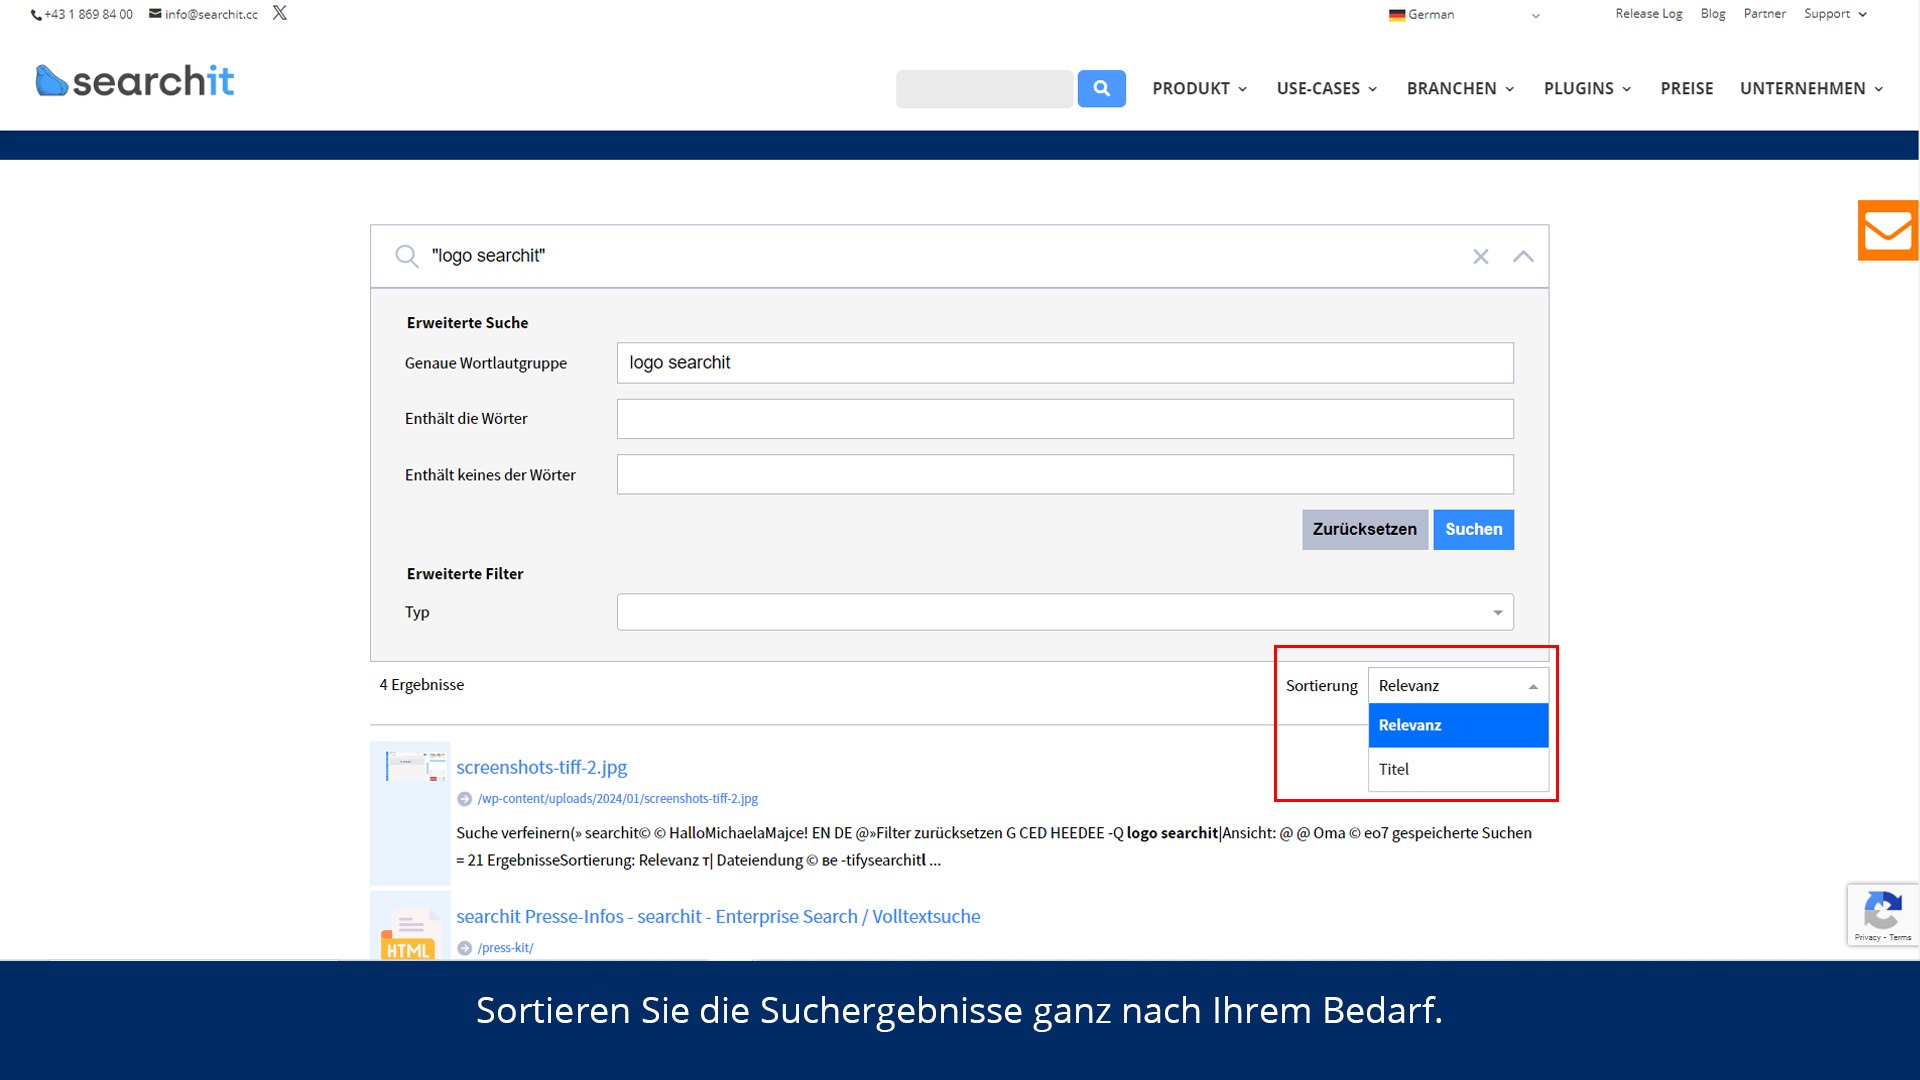Open the PREISE page
Viewport: 1920px width, 1080px height.
1686,89
